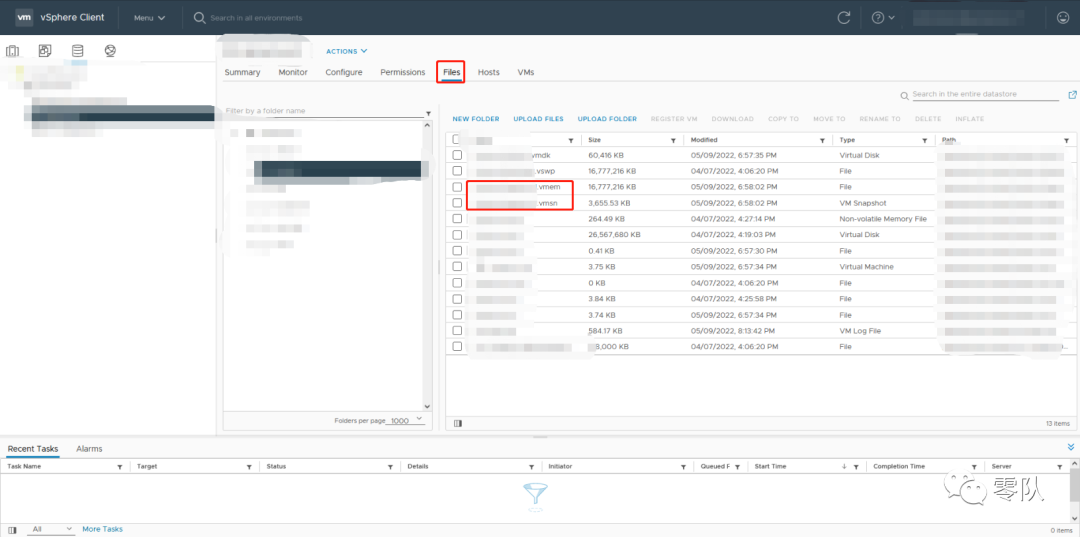Viewport: 1080px width, 537px height.
Task: Click the Modified column filter icon
Action: coord(822,140)
